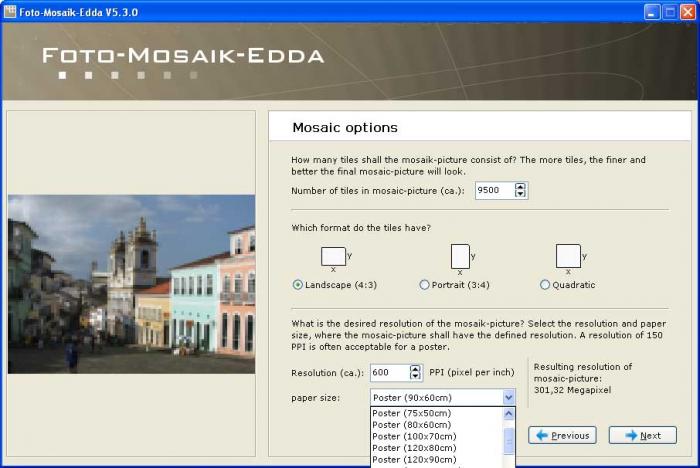The width and height of the screenshot is (700, 468).
Task: Click the source photo preview of colorful buildings
Action: tap(131, 284)
